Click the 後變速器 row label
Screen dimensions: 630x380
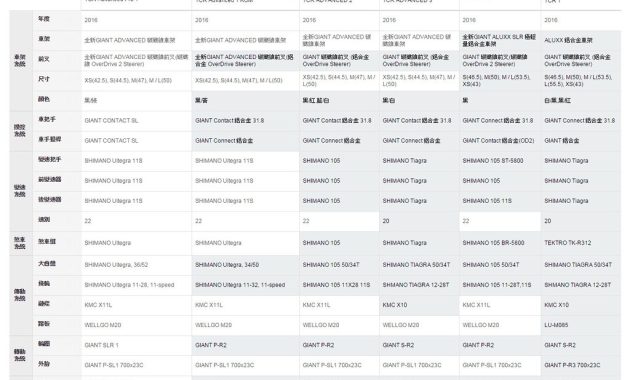(x=50, y=200)
